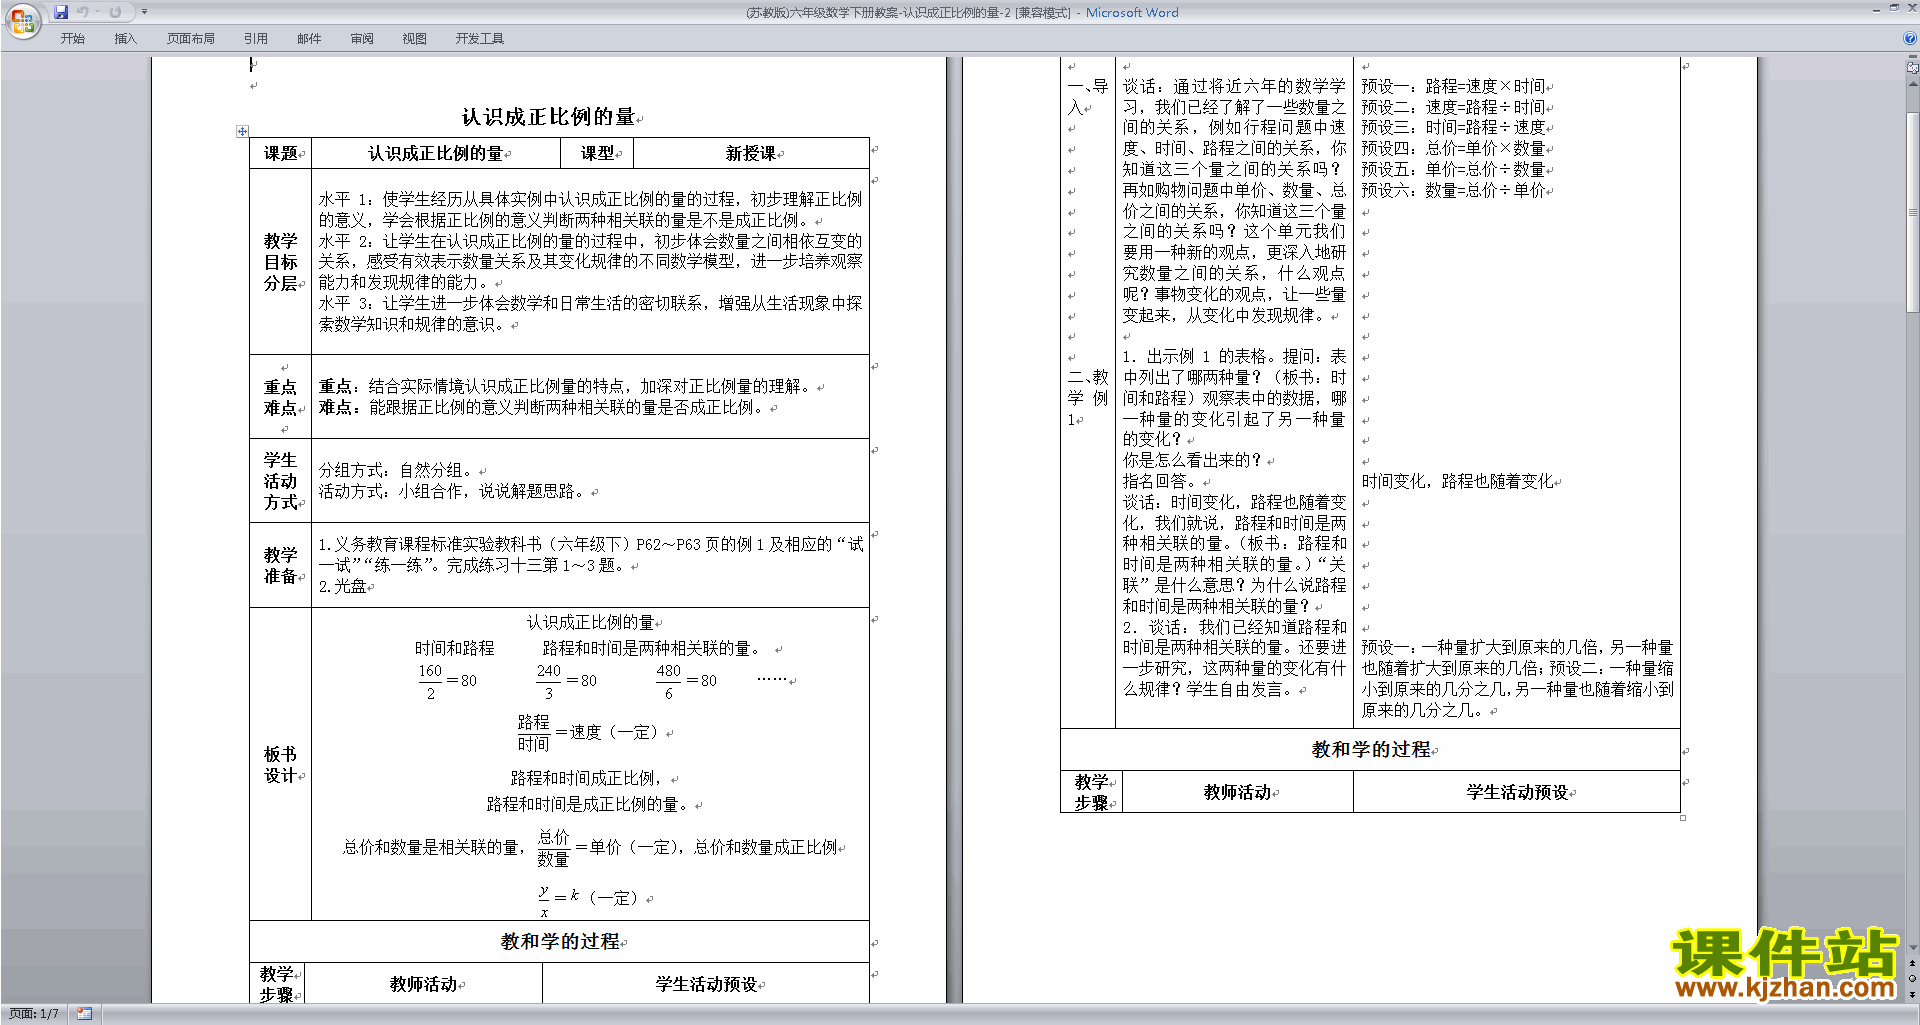
Task: Jump to next page with double-down arrow
Action: [x=1913, y=994]
